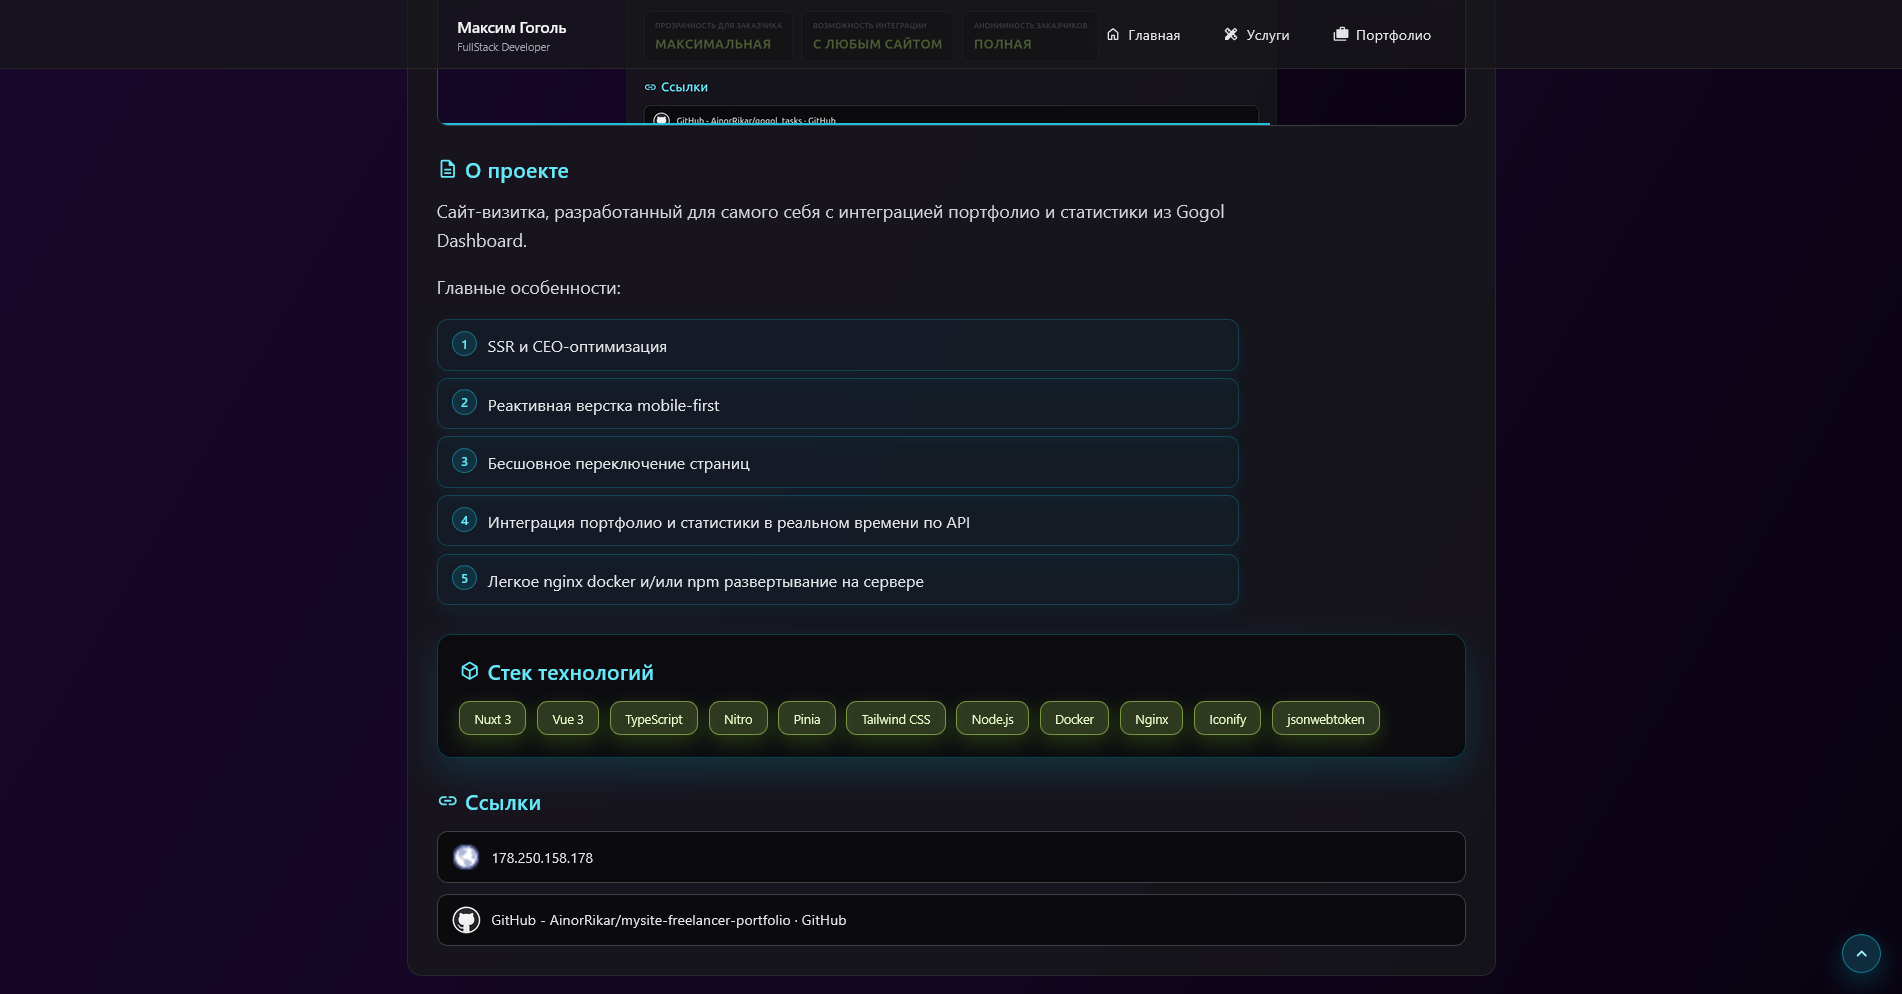Screen dimensions: 1902x994
Task: Click the chain icon beside Ссылки heading
Action: point(447,802)
